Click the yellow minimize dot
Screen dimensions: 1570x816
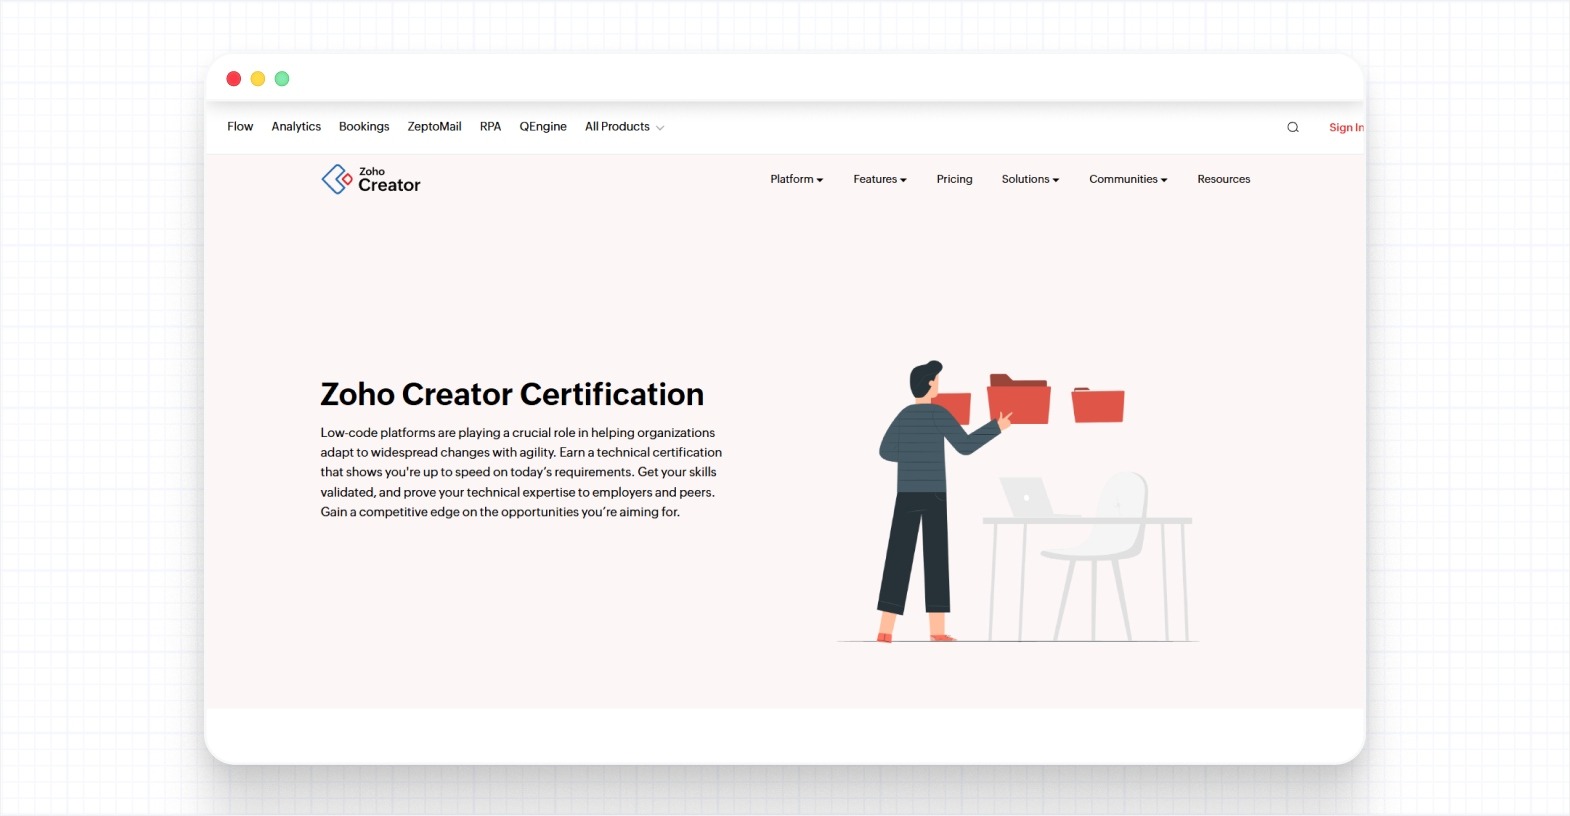(258, 79)
